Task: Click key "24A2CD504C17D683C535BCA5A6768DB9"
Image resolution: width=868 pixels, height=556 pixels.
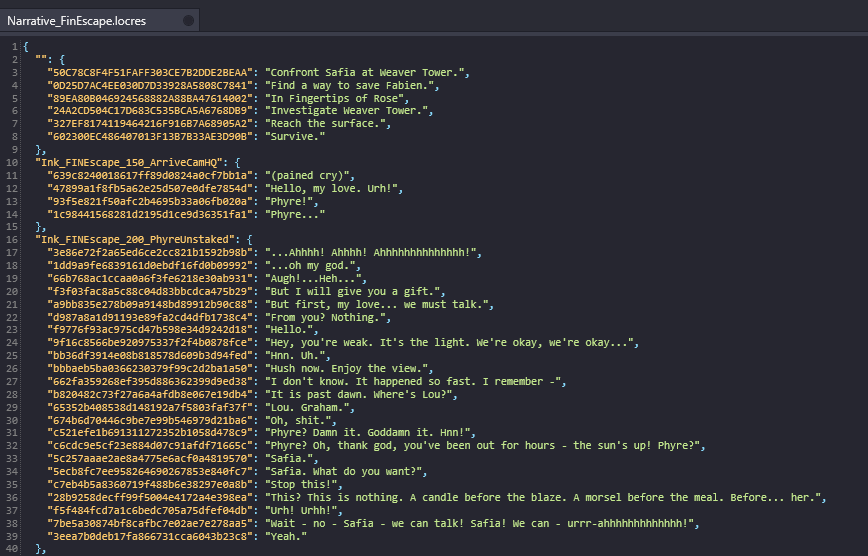Action: pyautogui.click(x=150, y=110)
